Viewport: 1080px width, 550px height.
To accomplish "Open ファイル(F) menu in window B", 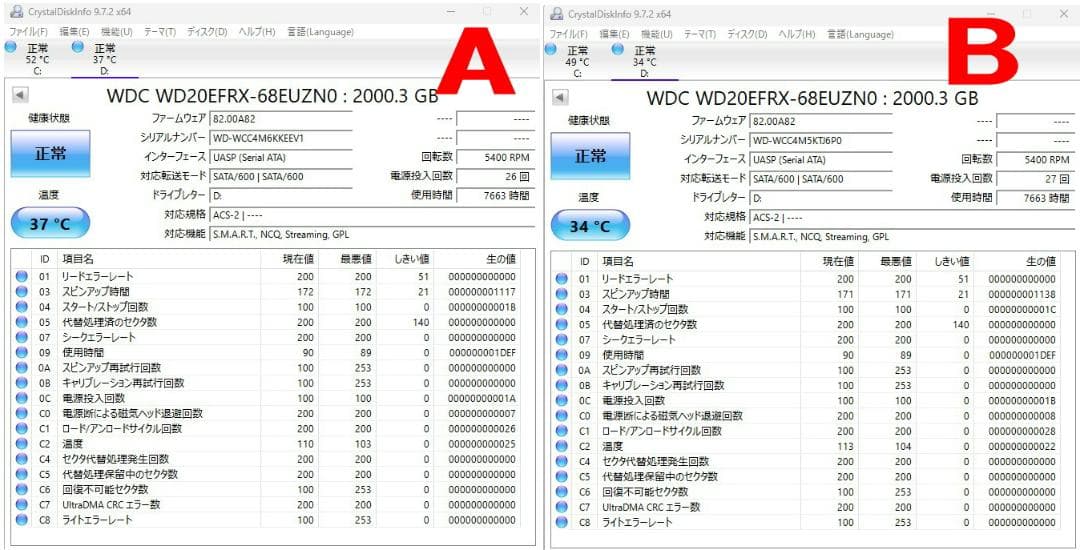I will pos(568,34).
